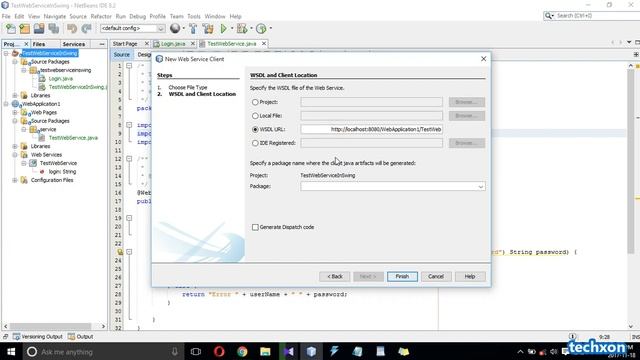Click the Finish button
Image resolution: width=640 pixels, height=360 pixels.
(402, 276)
